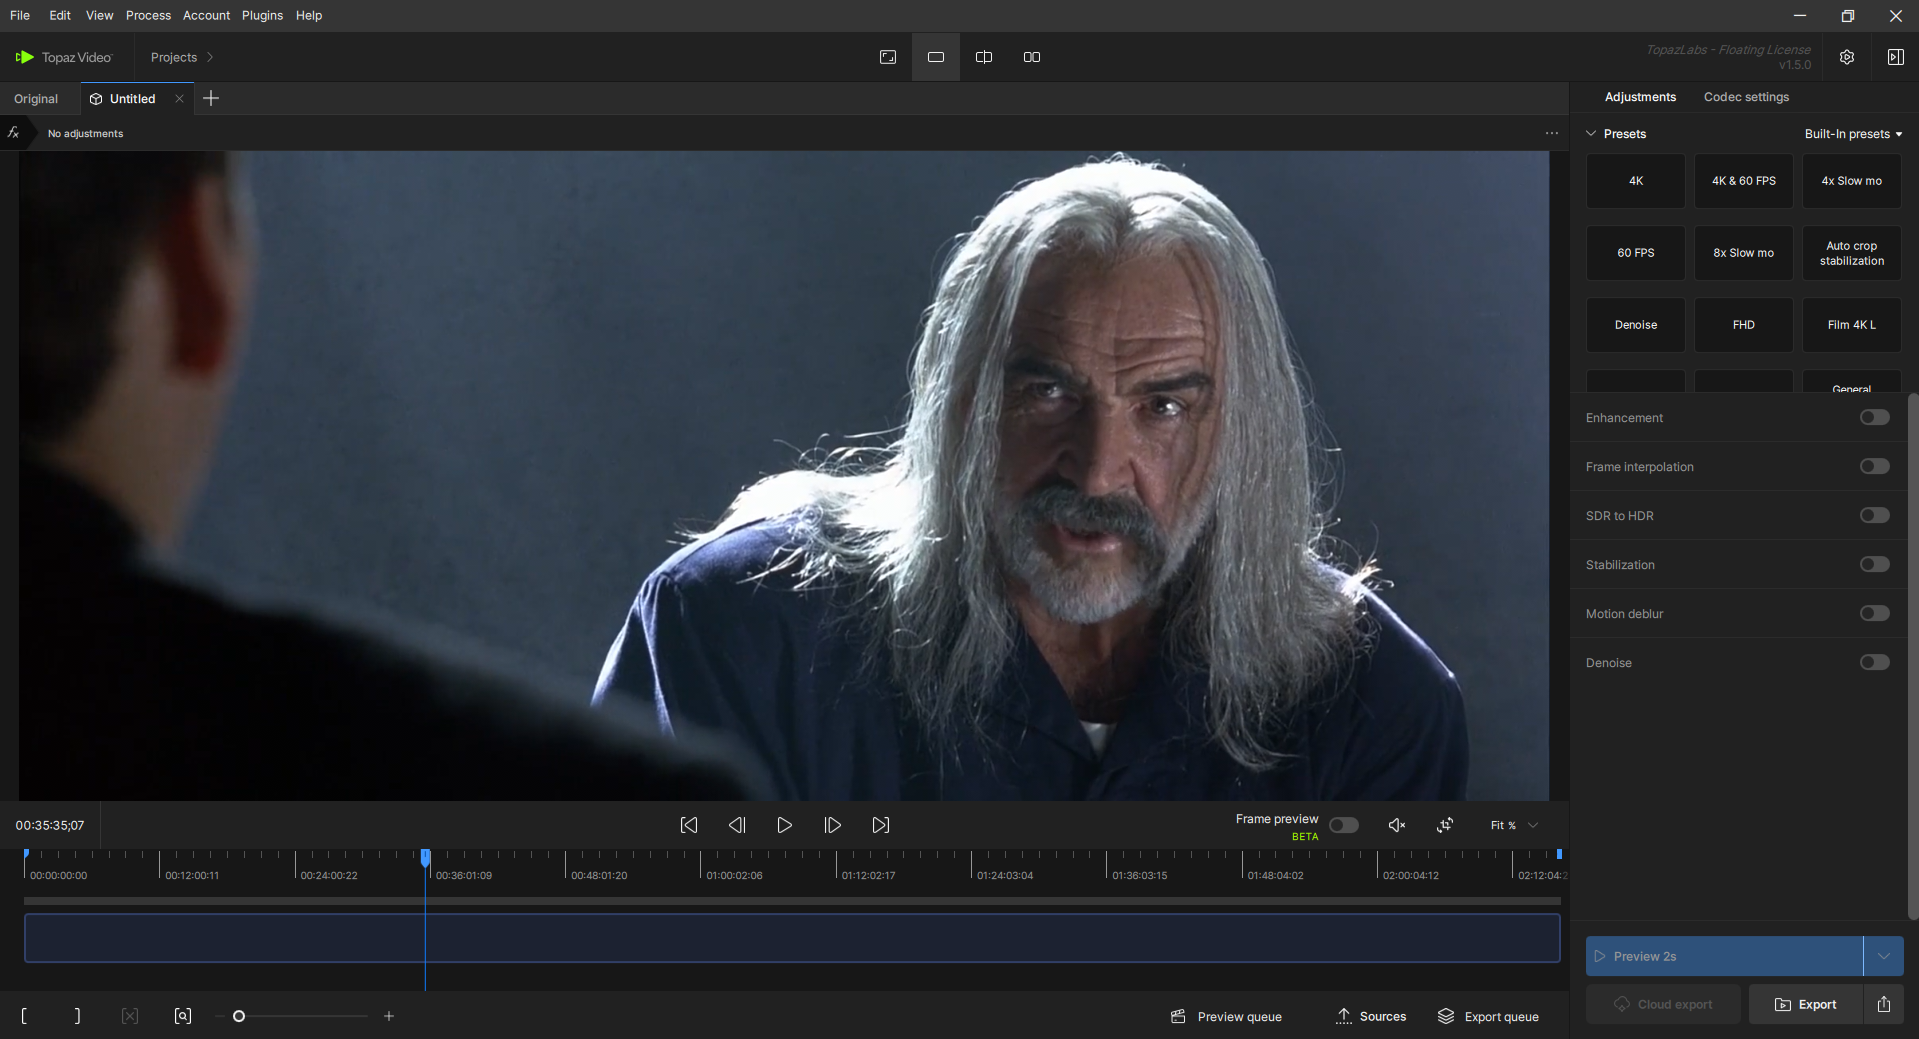Apply the 8x Slow mo preset
The image size is (1919, 1039).
point(1744,253)
